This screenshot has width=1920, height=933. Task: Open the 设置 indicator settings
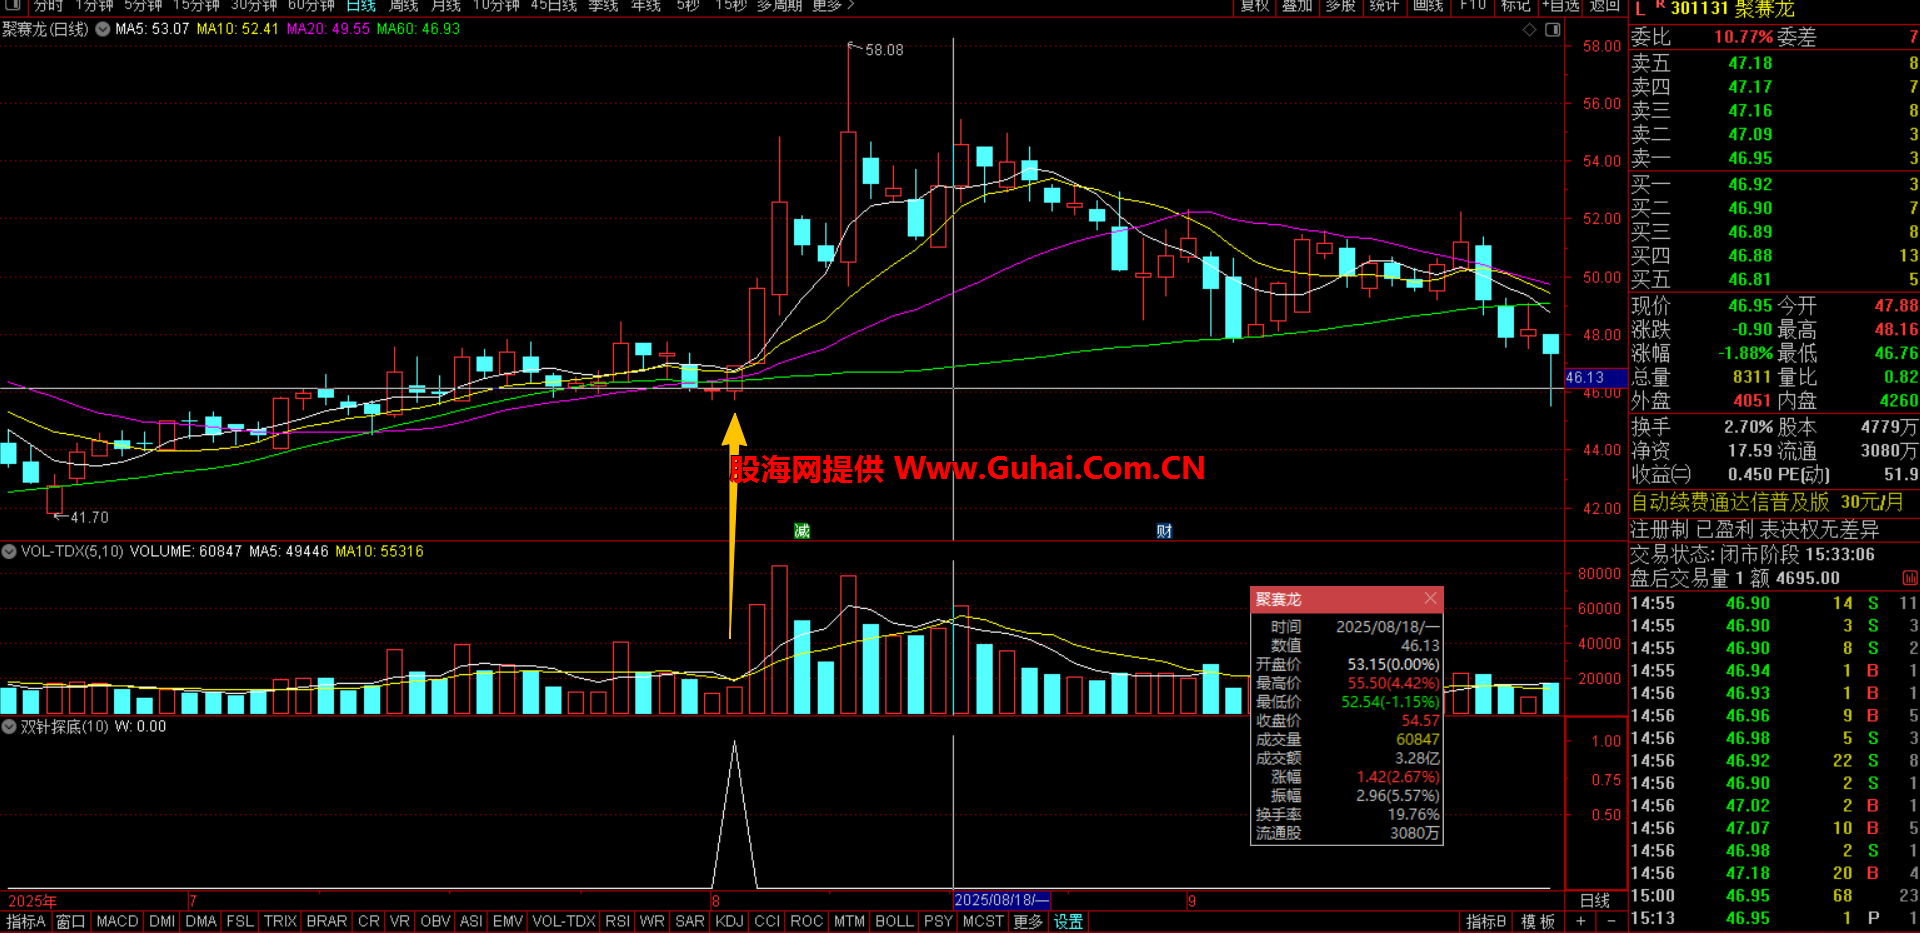(1068, 921)
